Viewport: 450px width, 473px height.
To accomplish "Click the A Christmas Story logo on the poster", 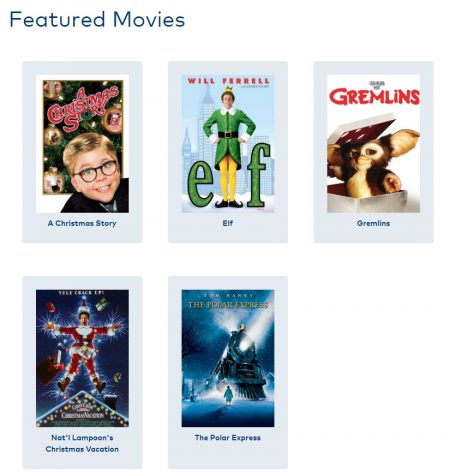I will pos(83,108).
